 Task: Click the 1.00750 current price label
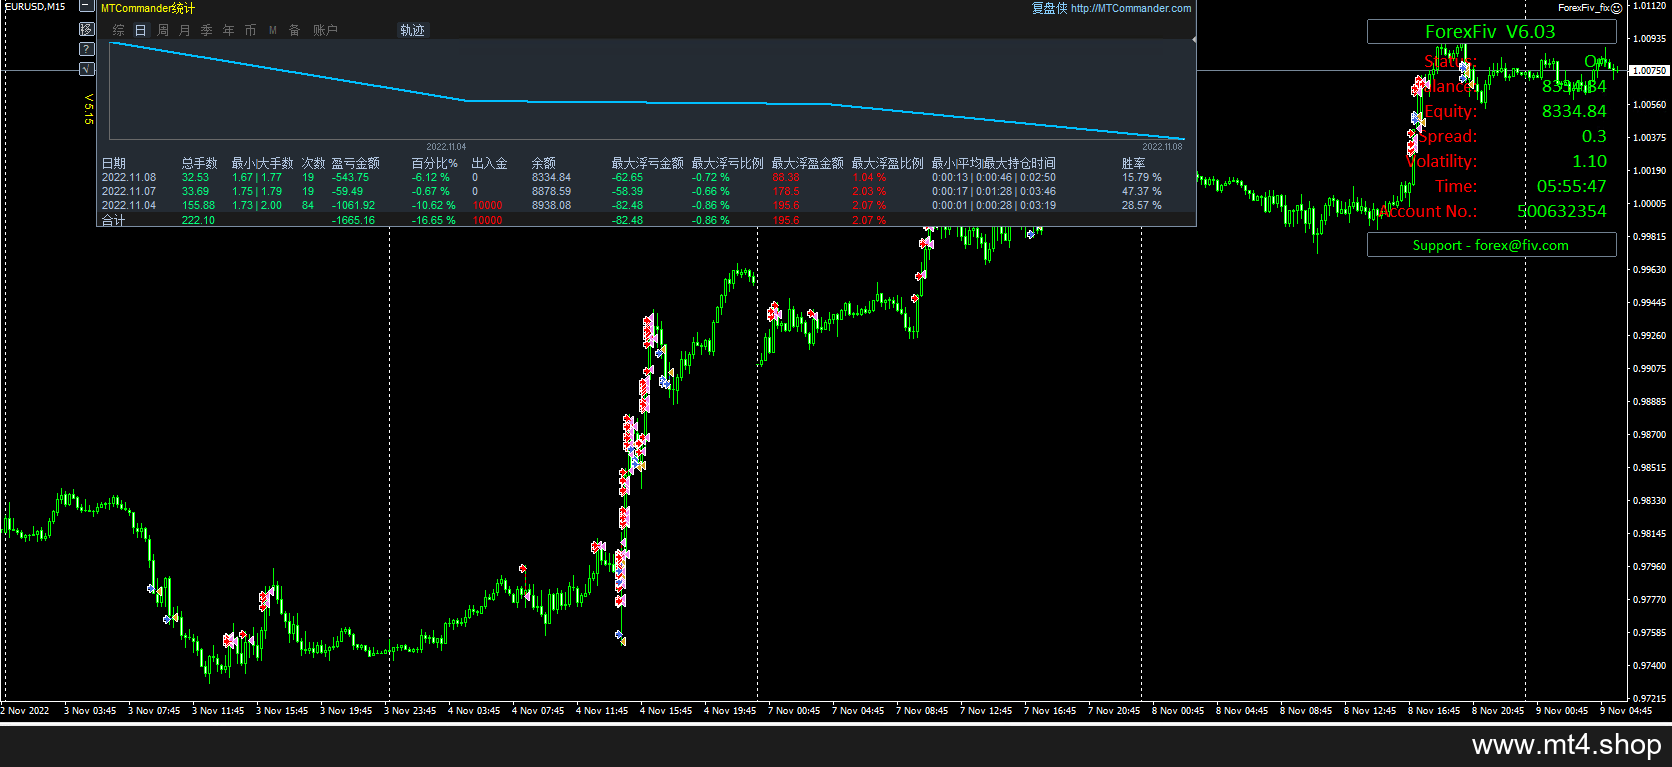tap(1649, 71)
